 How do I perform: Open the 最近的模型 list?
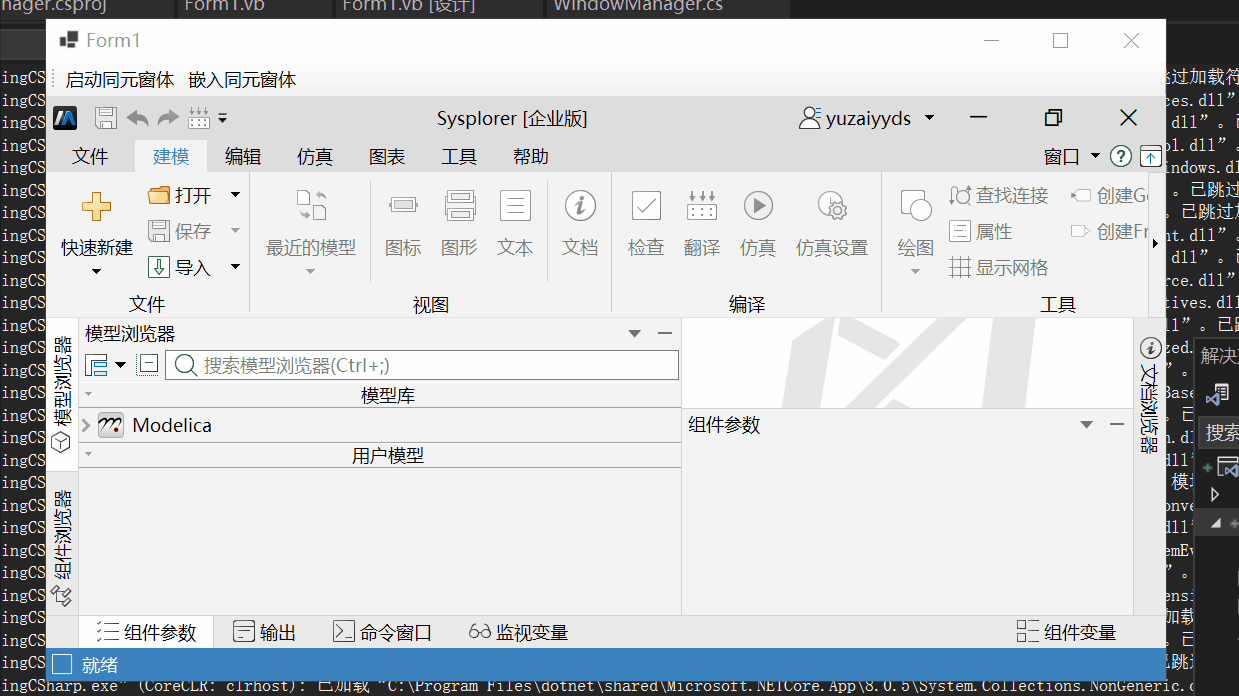point(311,230)
